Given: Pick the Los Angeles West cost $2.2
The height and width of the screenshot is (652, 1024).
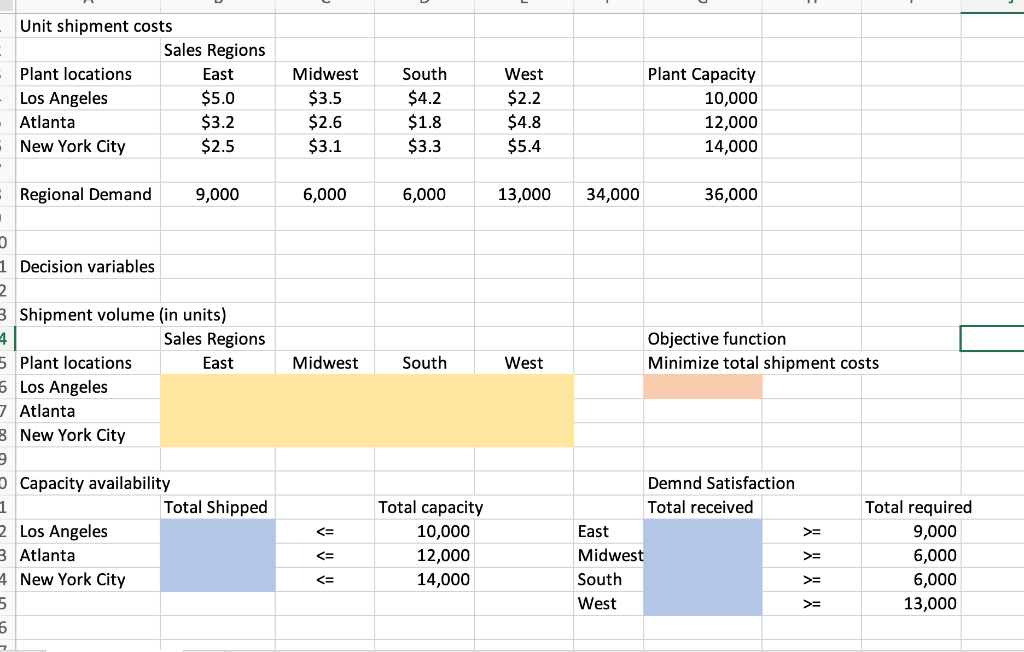Looking at the screenshot, I should coord(524,99).
